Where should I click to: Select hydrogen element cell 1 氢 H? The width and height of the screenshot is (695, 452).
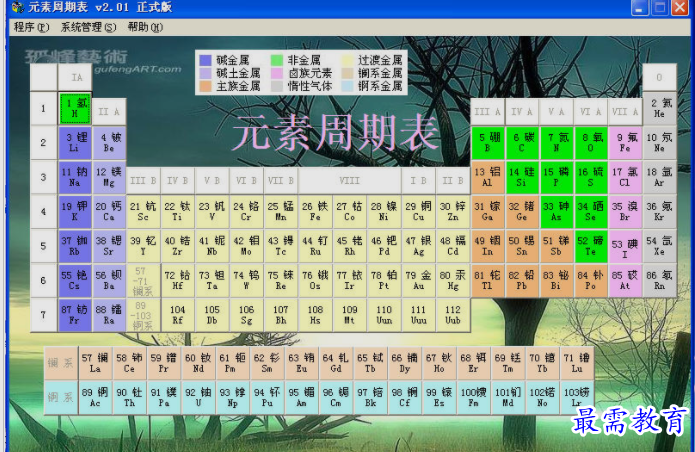coord(74,108)
